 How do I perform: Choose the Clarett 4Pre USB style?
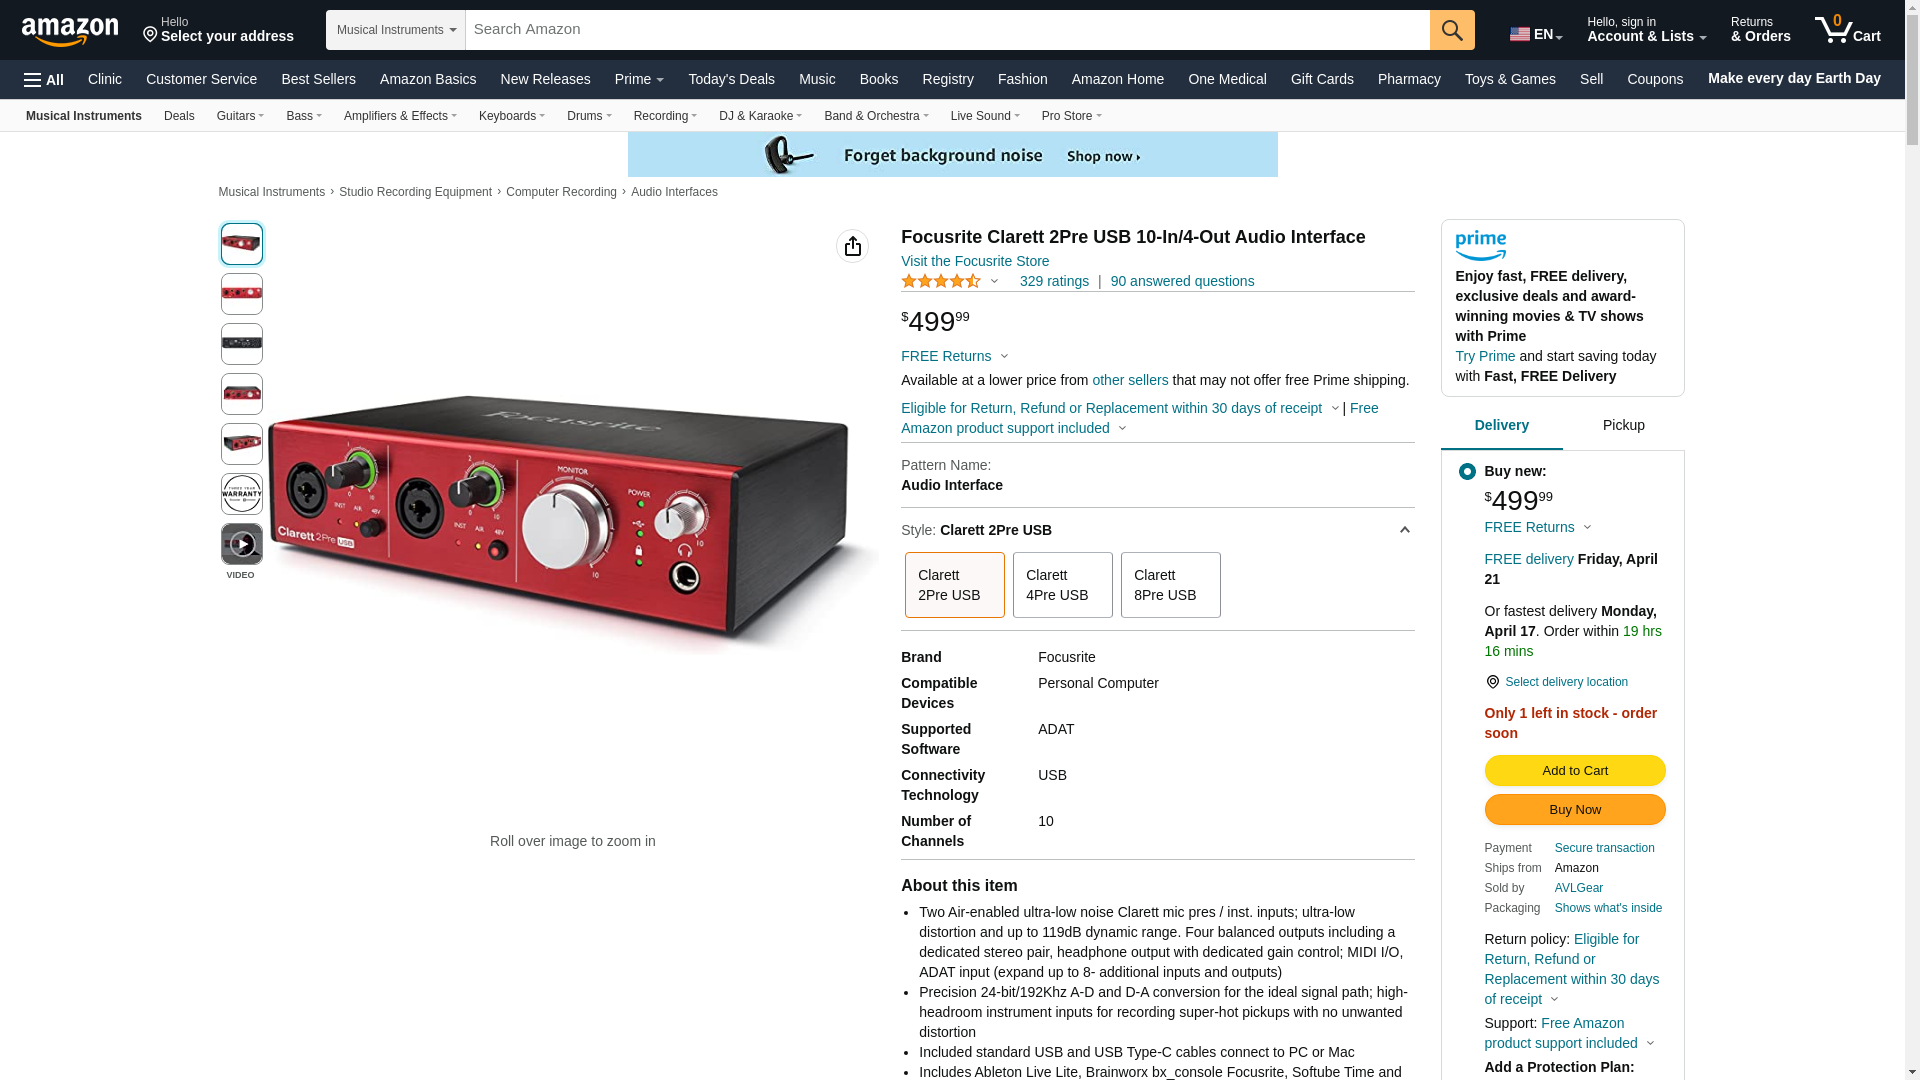click(x=1062, y=585)
